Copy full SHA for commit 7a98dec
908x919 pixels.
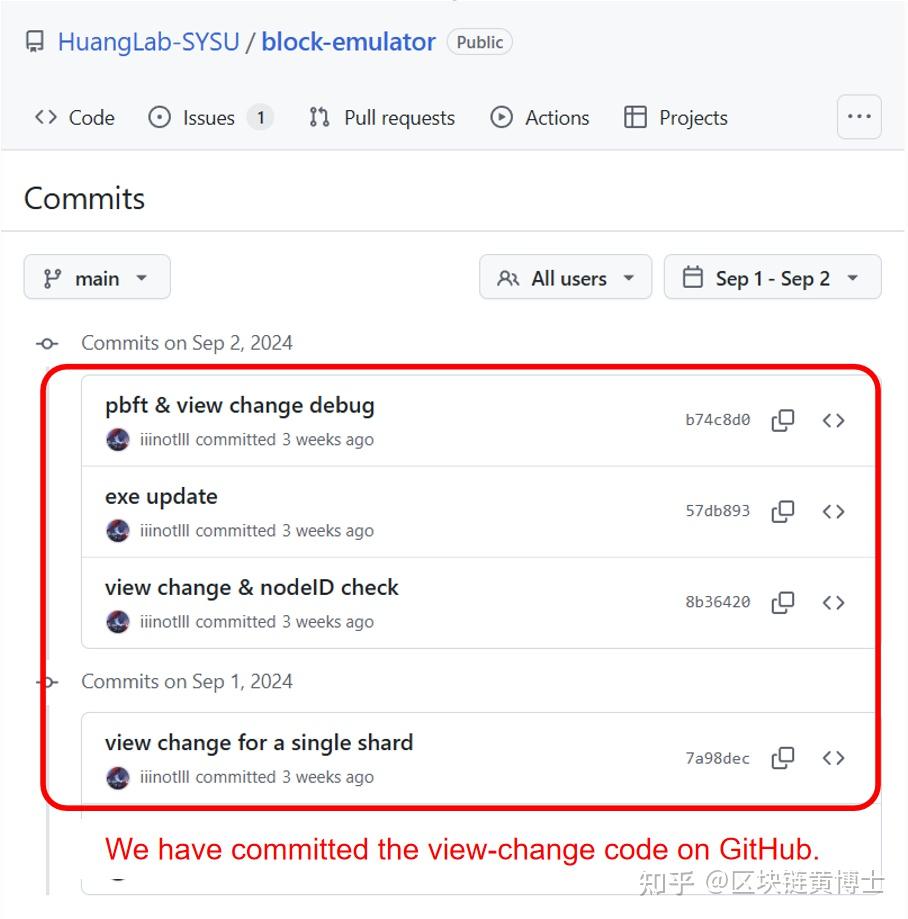(x=783, y=758)
